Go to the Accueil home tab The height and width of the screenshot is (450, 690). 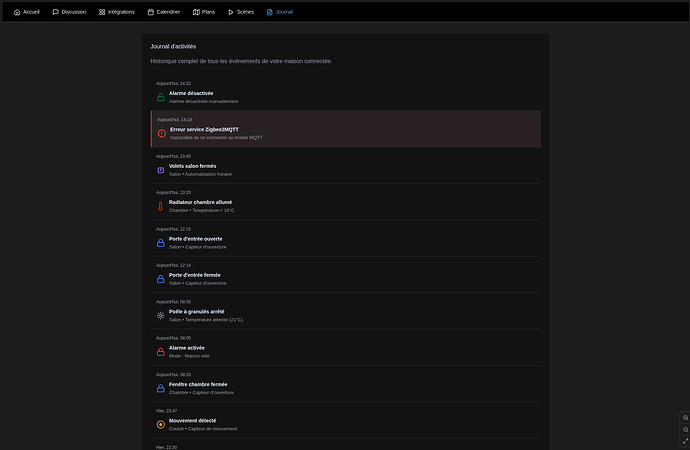click(x=27, y=12)
